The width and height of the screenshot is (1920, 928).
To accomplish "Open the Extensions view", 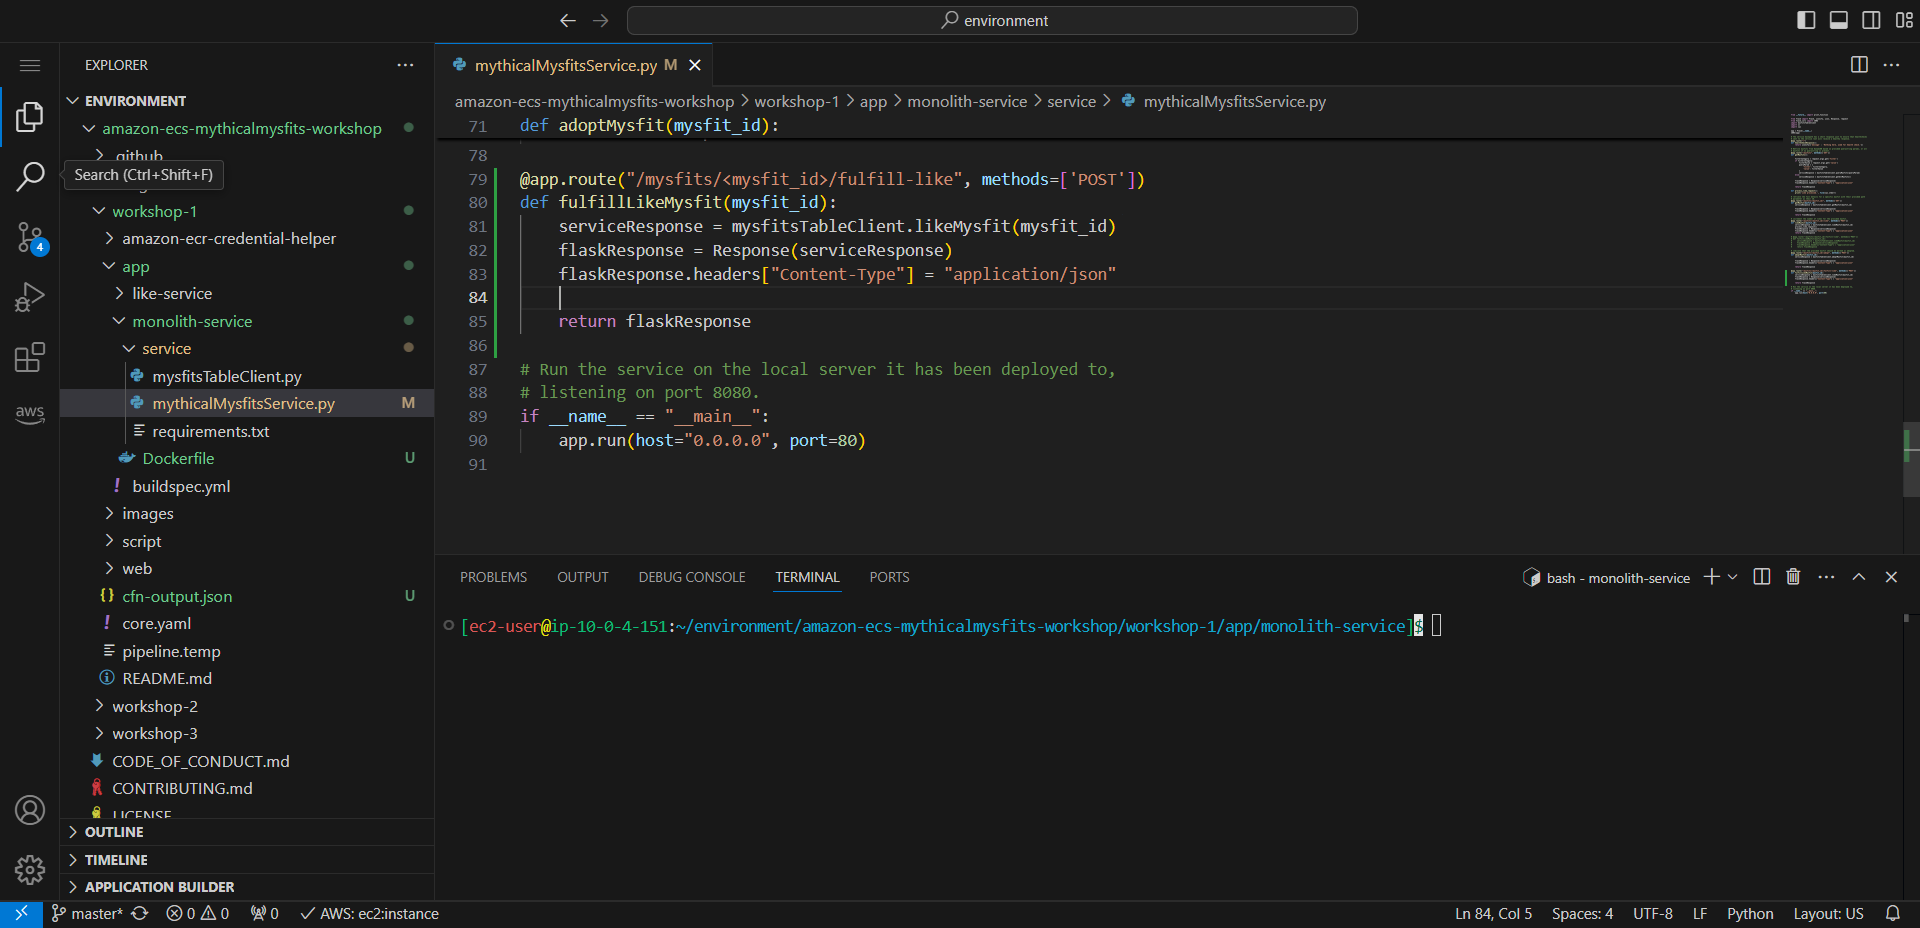I will (x=30, y=357).
